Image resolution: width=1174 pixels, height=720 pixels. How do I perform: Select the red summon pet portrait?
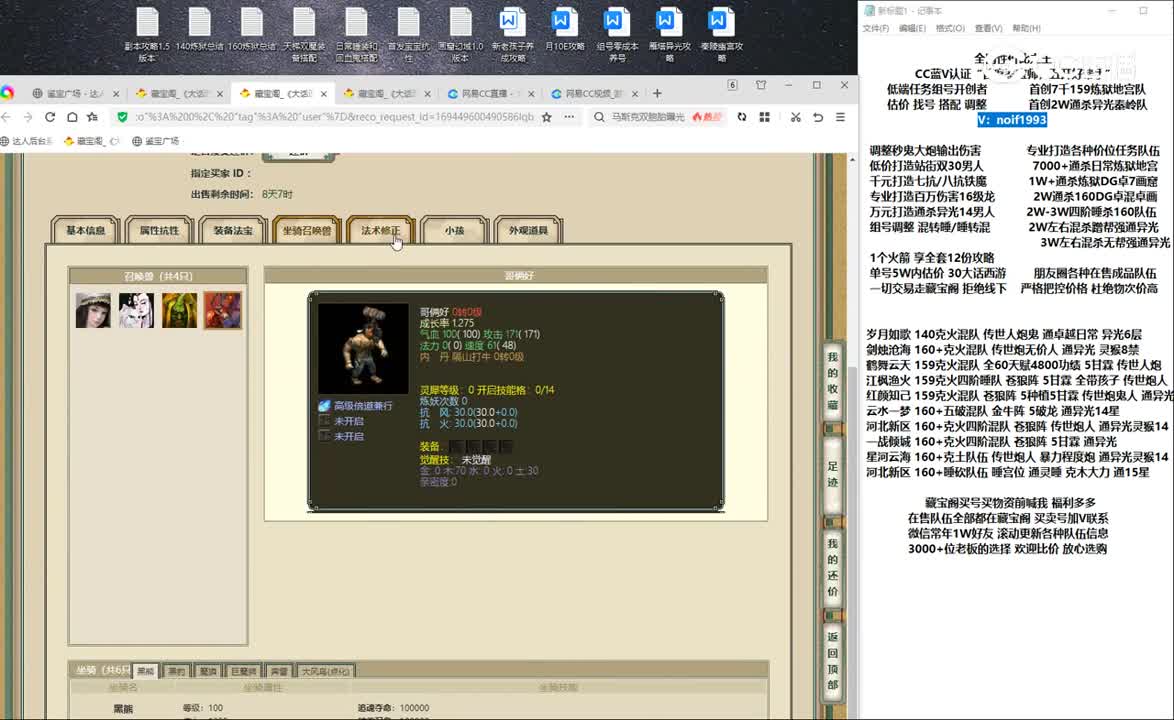[x=223, y=310]
